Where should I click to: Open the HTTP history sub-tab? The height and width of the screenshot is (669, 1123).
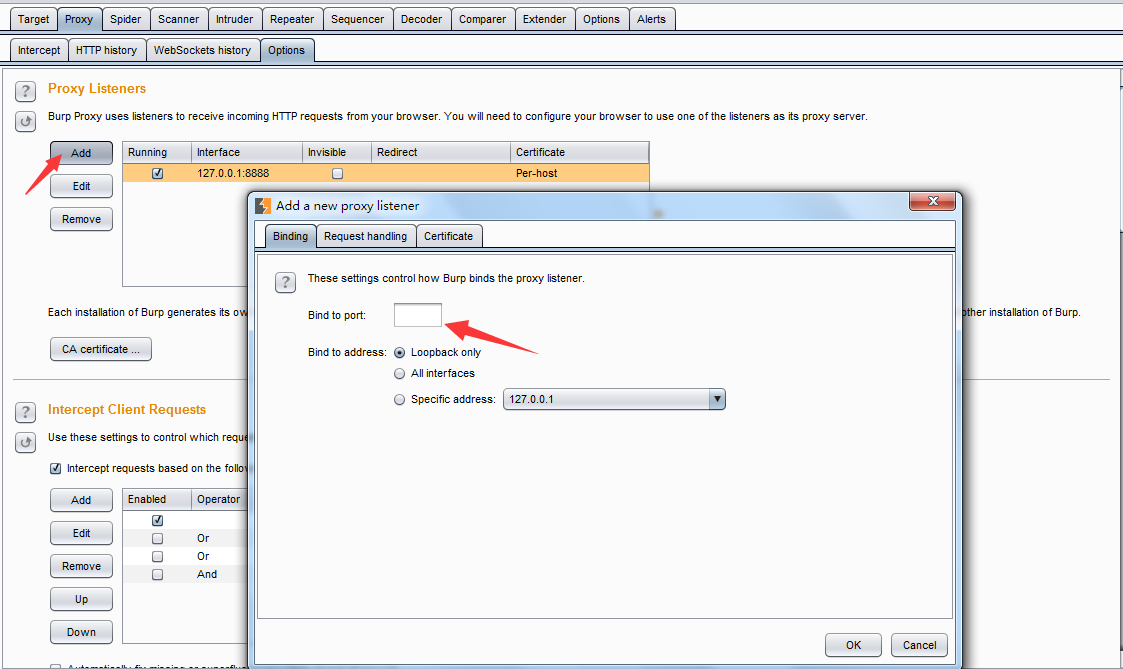pyautogui.click(x=106, y=50)
